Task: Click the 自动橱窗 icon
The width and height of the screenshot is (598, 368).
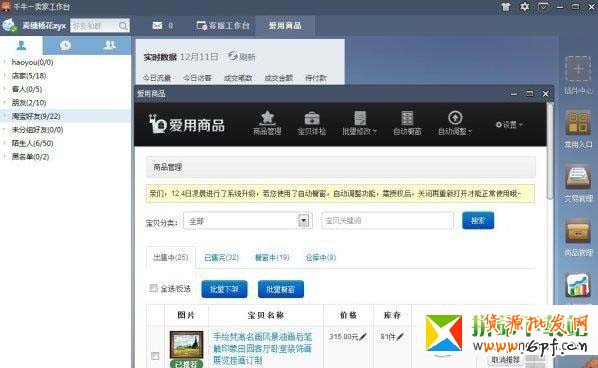Action: pyautogui.click(x=407, y=118)
